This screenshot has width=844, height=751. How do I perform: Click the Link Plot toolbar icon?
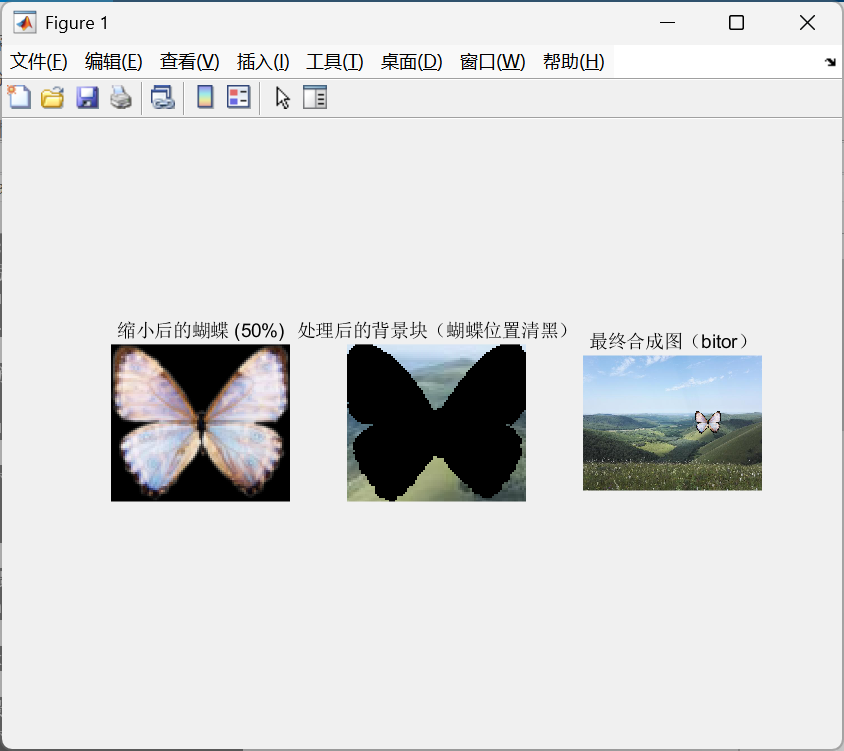162,97
